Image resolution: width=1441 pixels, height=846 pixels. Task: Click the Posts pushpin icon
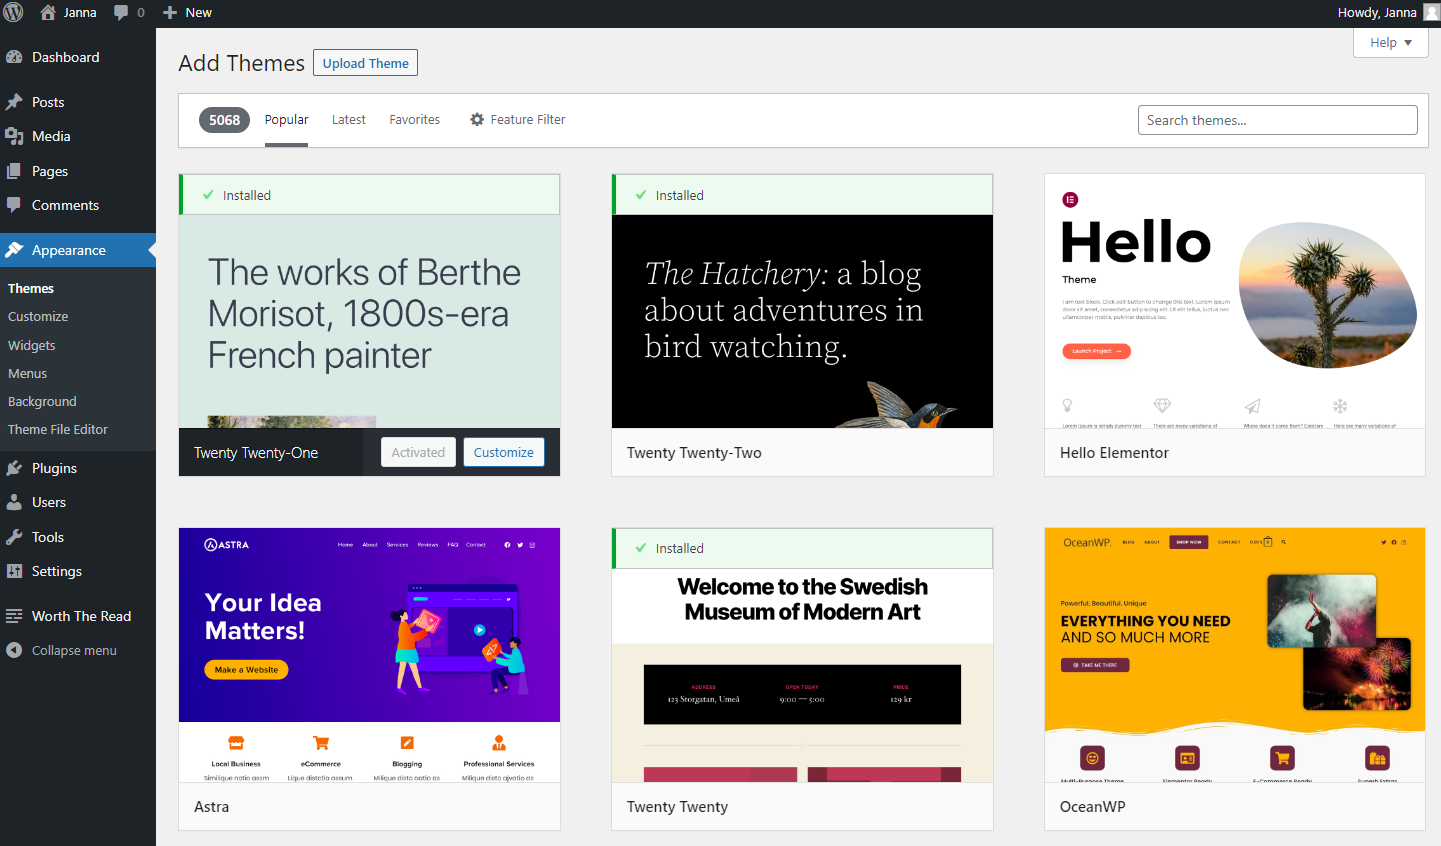pos(14,102)
